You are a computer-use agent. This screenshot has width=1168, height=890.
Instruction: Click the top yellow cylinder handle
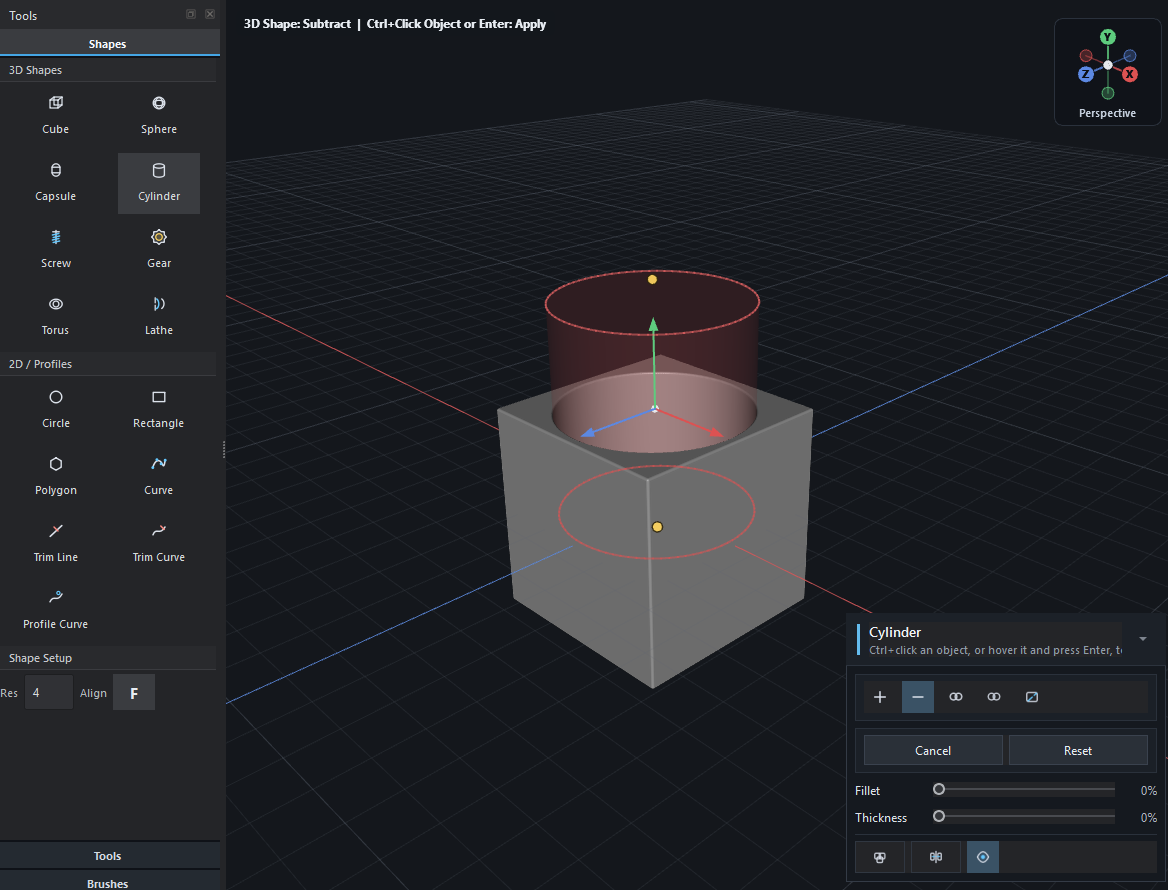653,279
